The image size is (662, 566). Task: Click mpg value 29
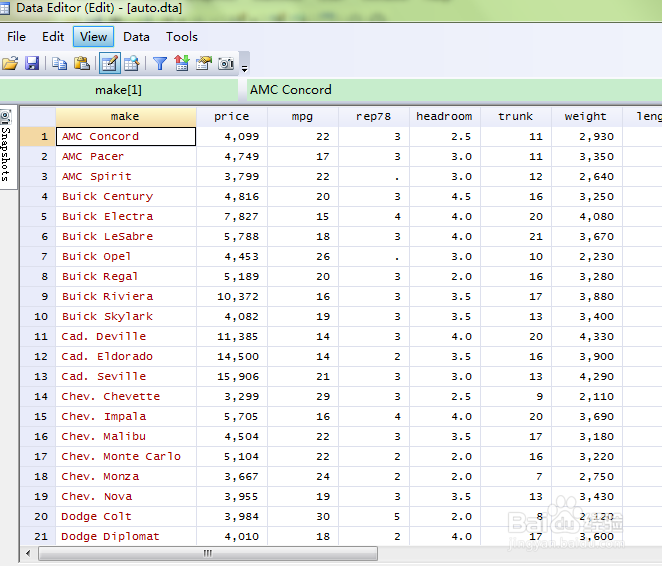(303, 396)
